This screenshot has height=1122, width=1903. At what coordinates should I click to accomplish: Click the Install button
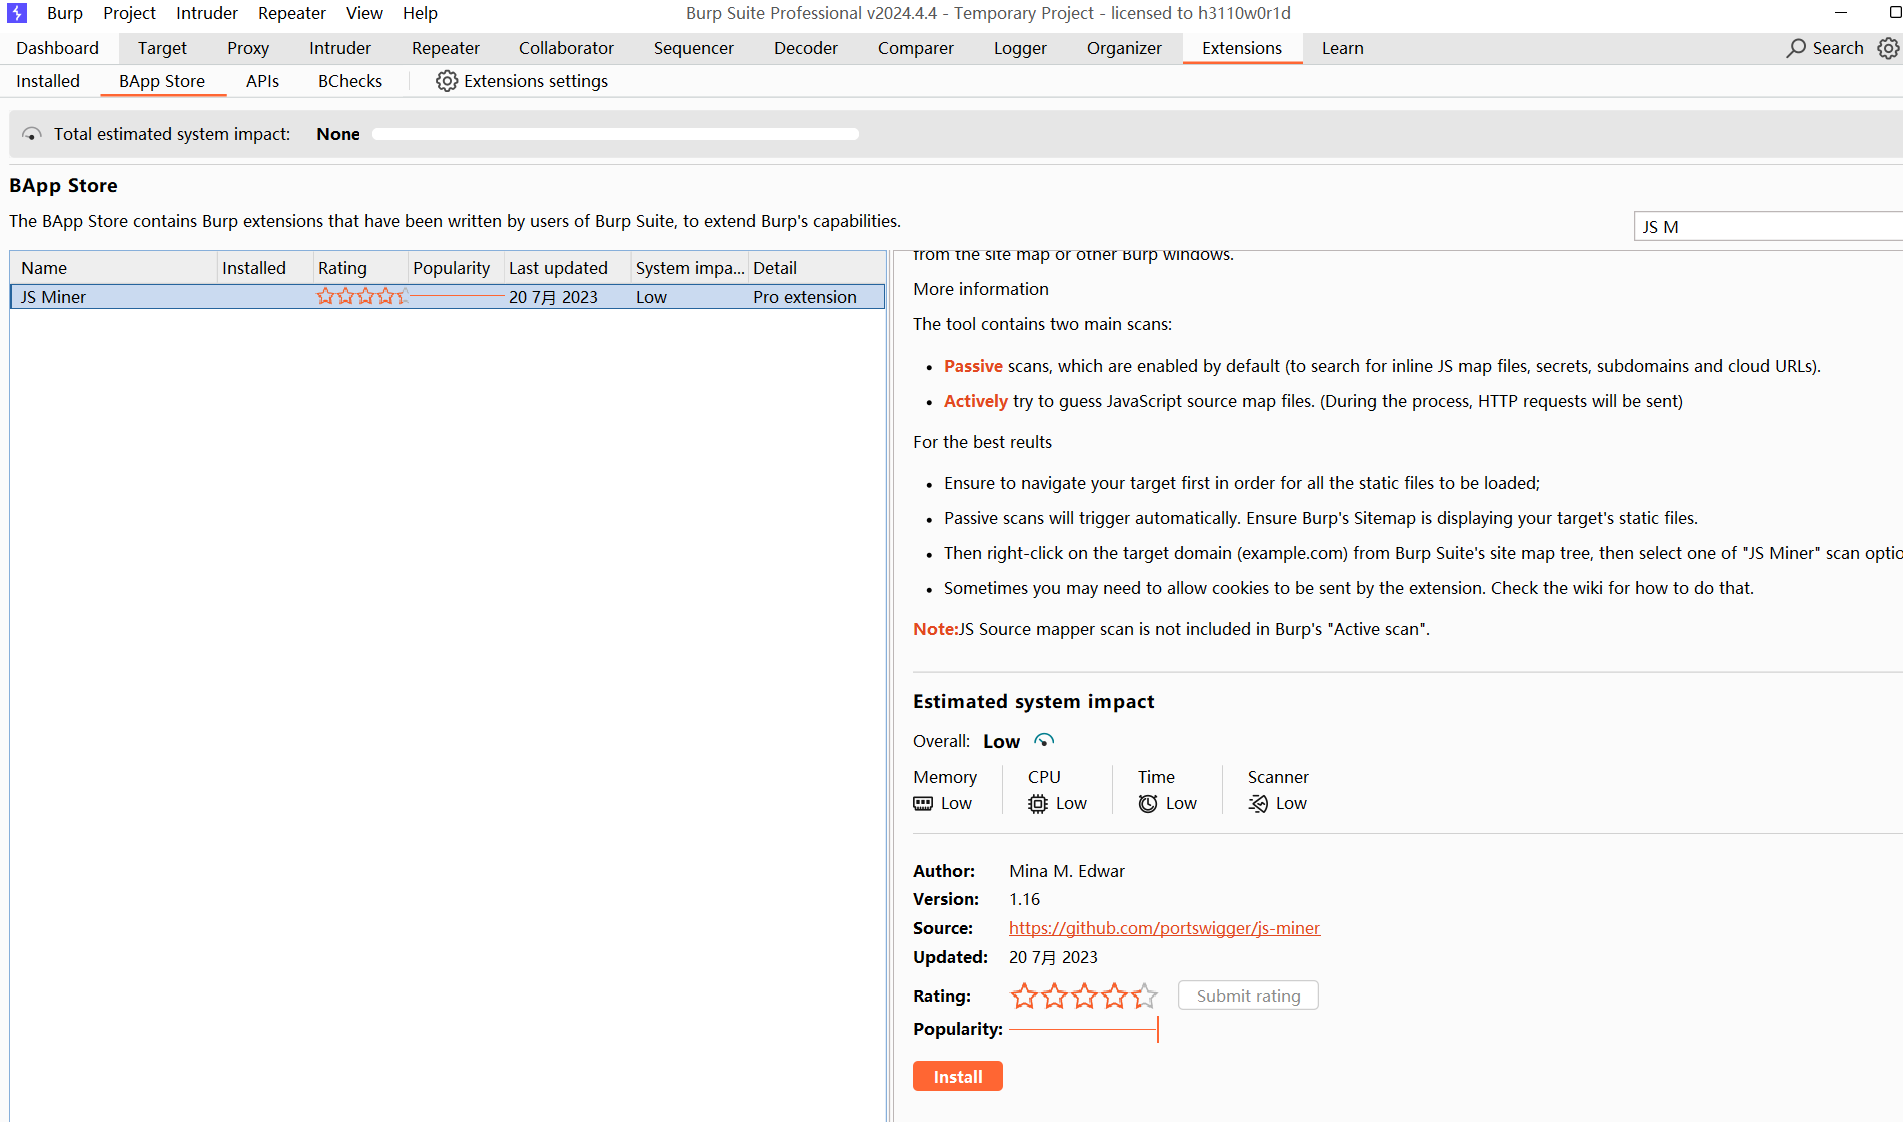coord(958,1076)
